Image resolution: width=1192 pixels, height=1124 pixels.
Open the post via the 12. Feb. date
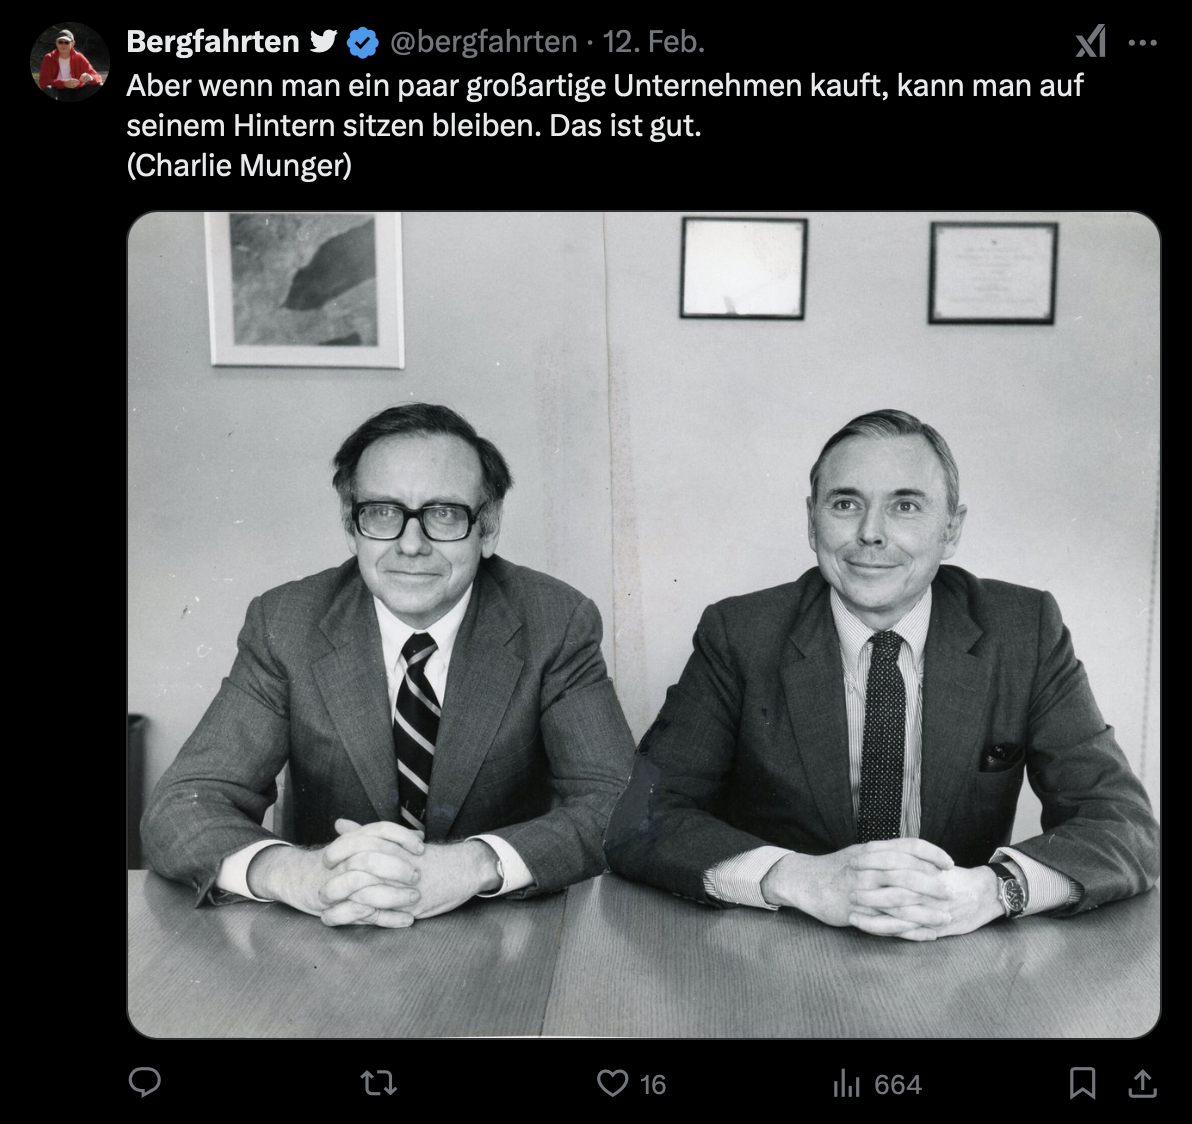(654, 42)
